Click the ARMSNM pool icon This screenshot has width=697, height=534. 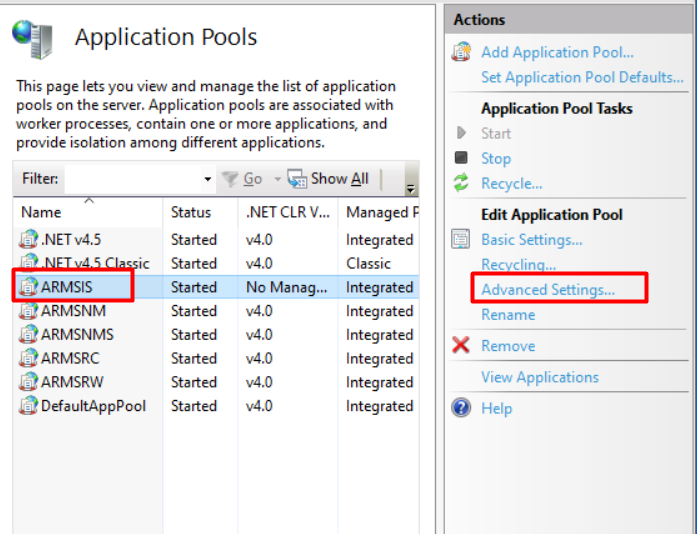coord(28,310)
